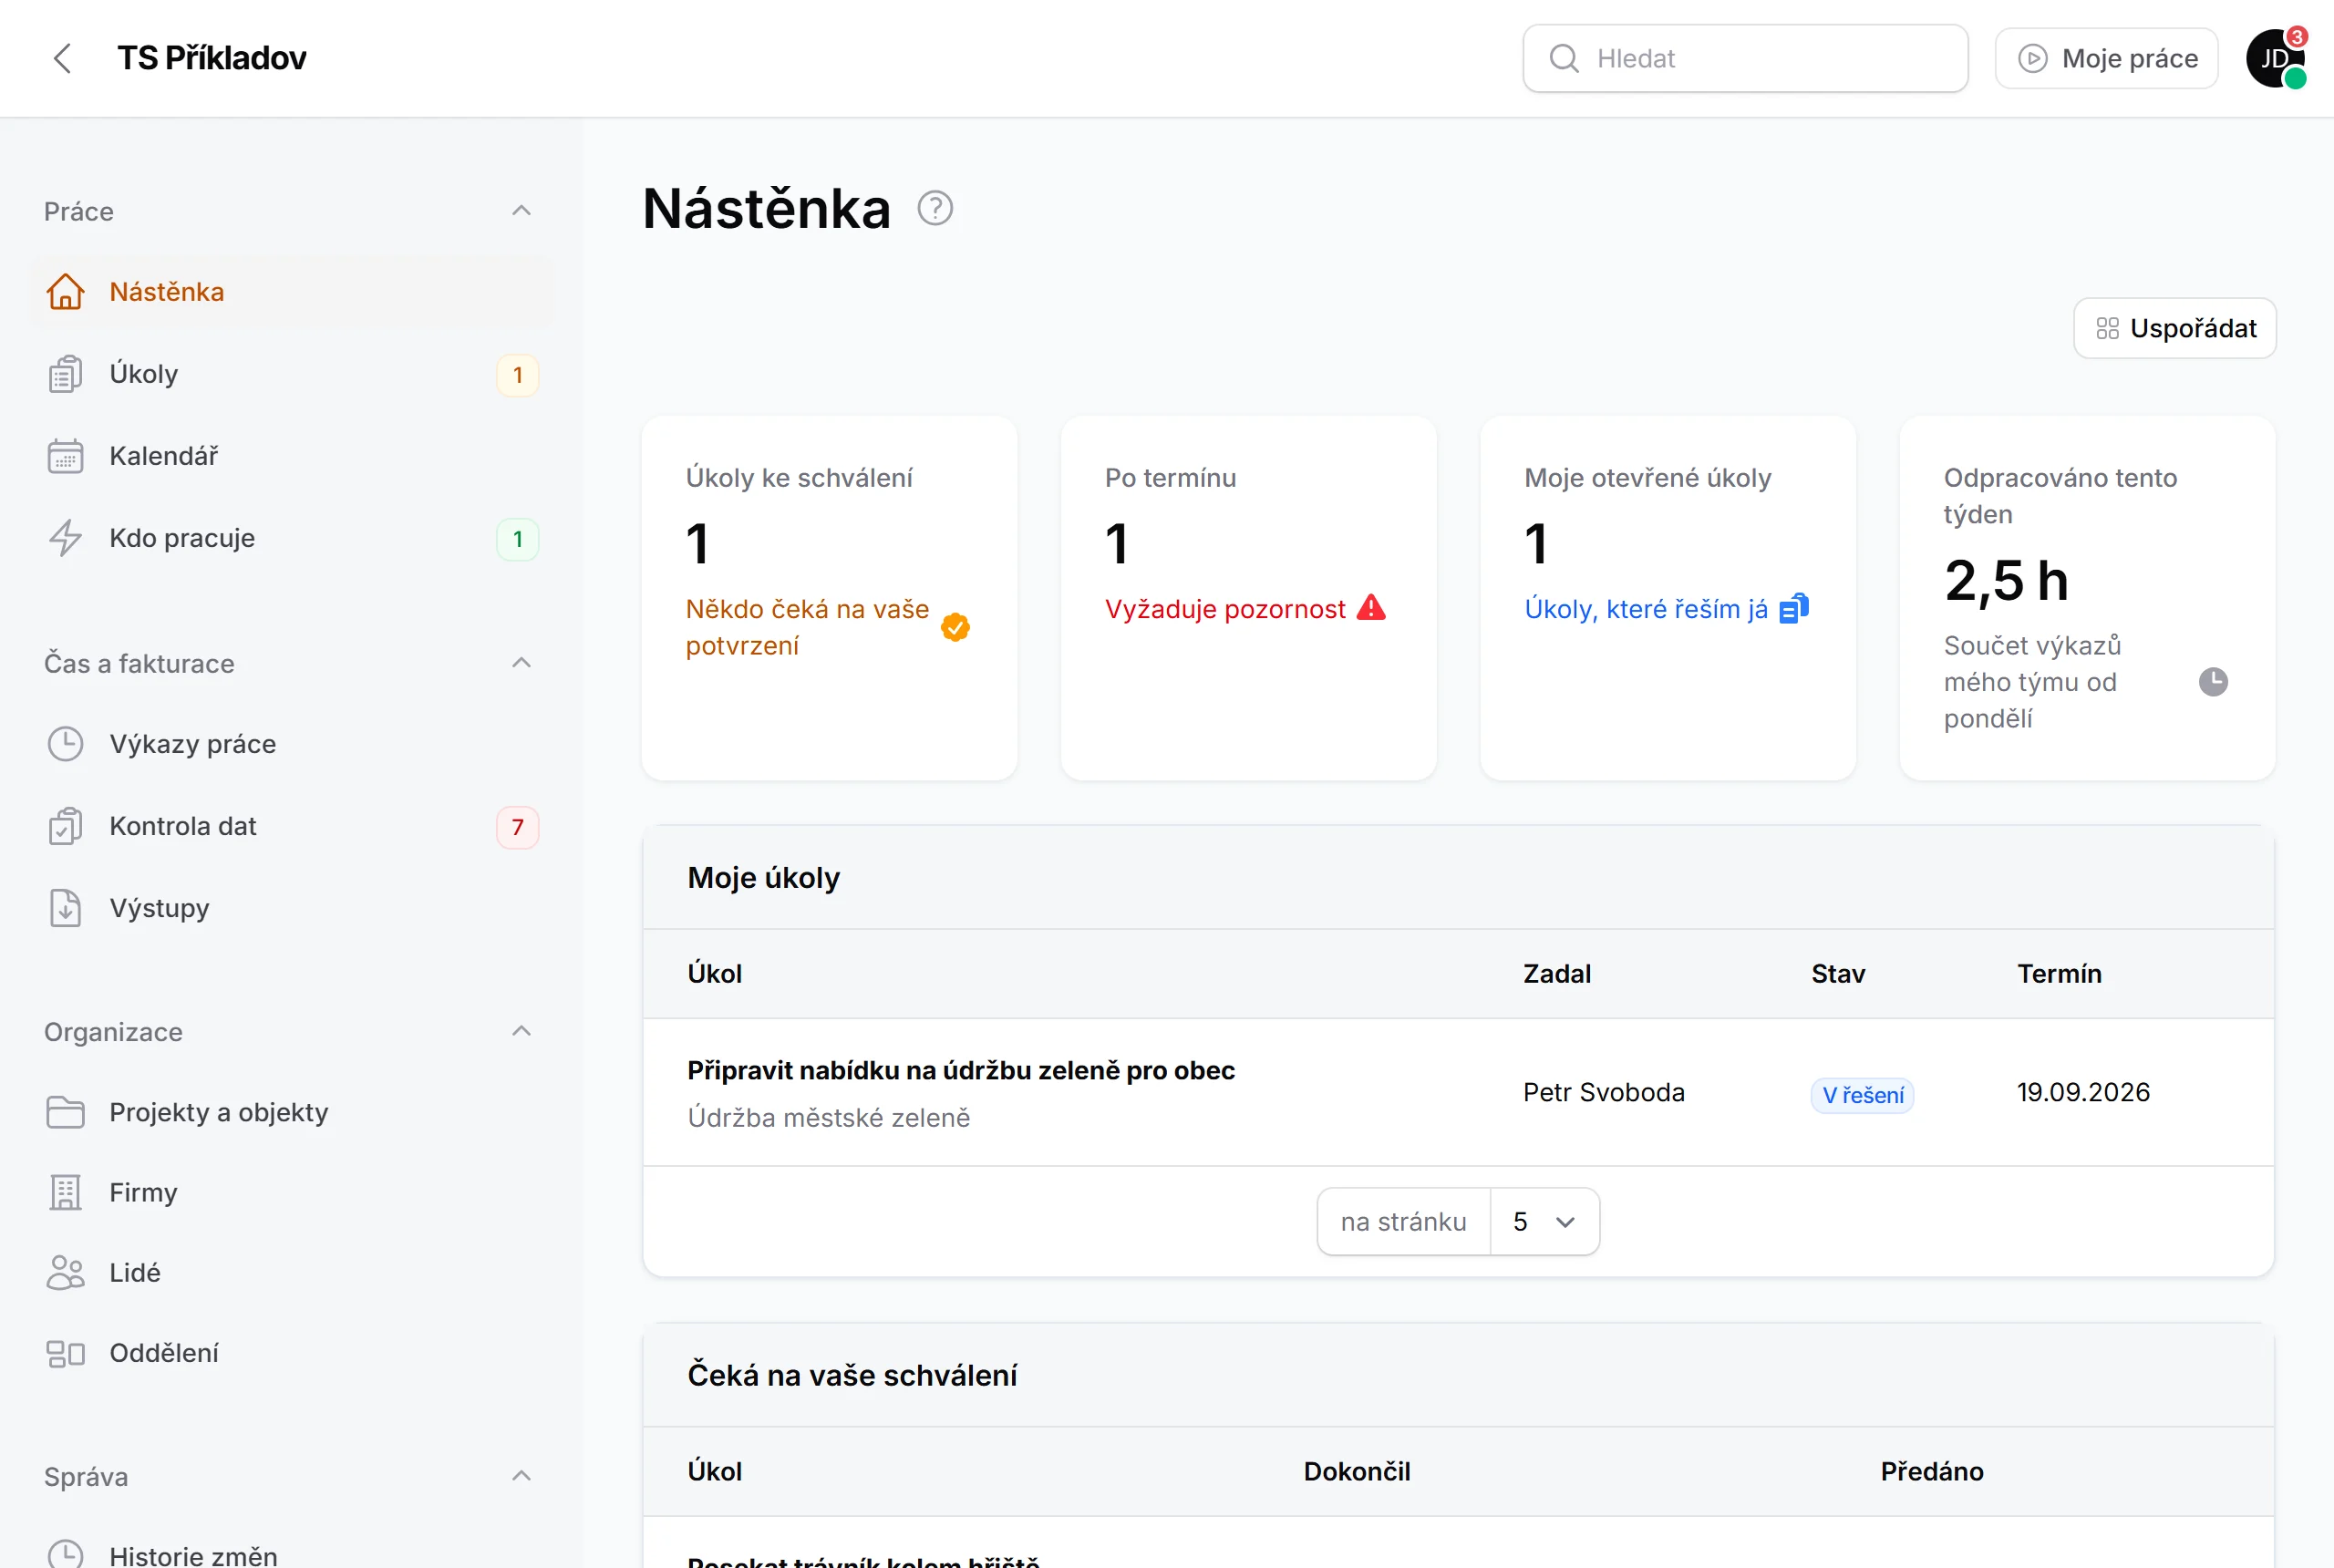The height and width of the screenshot is (1568, 2334).
Task: Click the Projekty a objekty folder icon
Action: pyautogui.click(x=65, y=1112)
